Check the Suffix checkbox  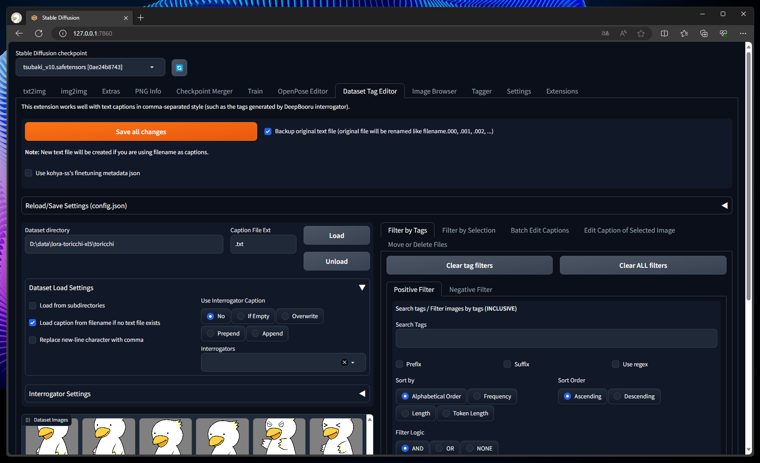coord(507,364)
